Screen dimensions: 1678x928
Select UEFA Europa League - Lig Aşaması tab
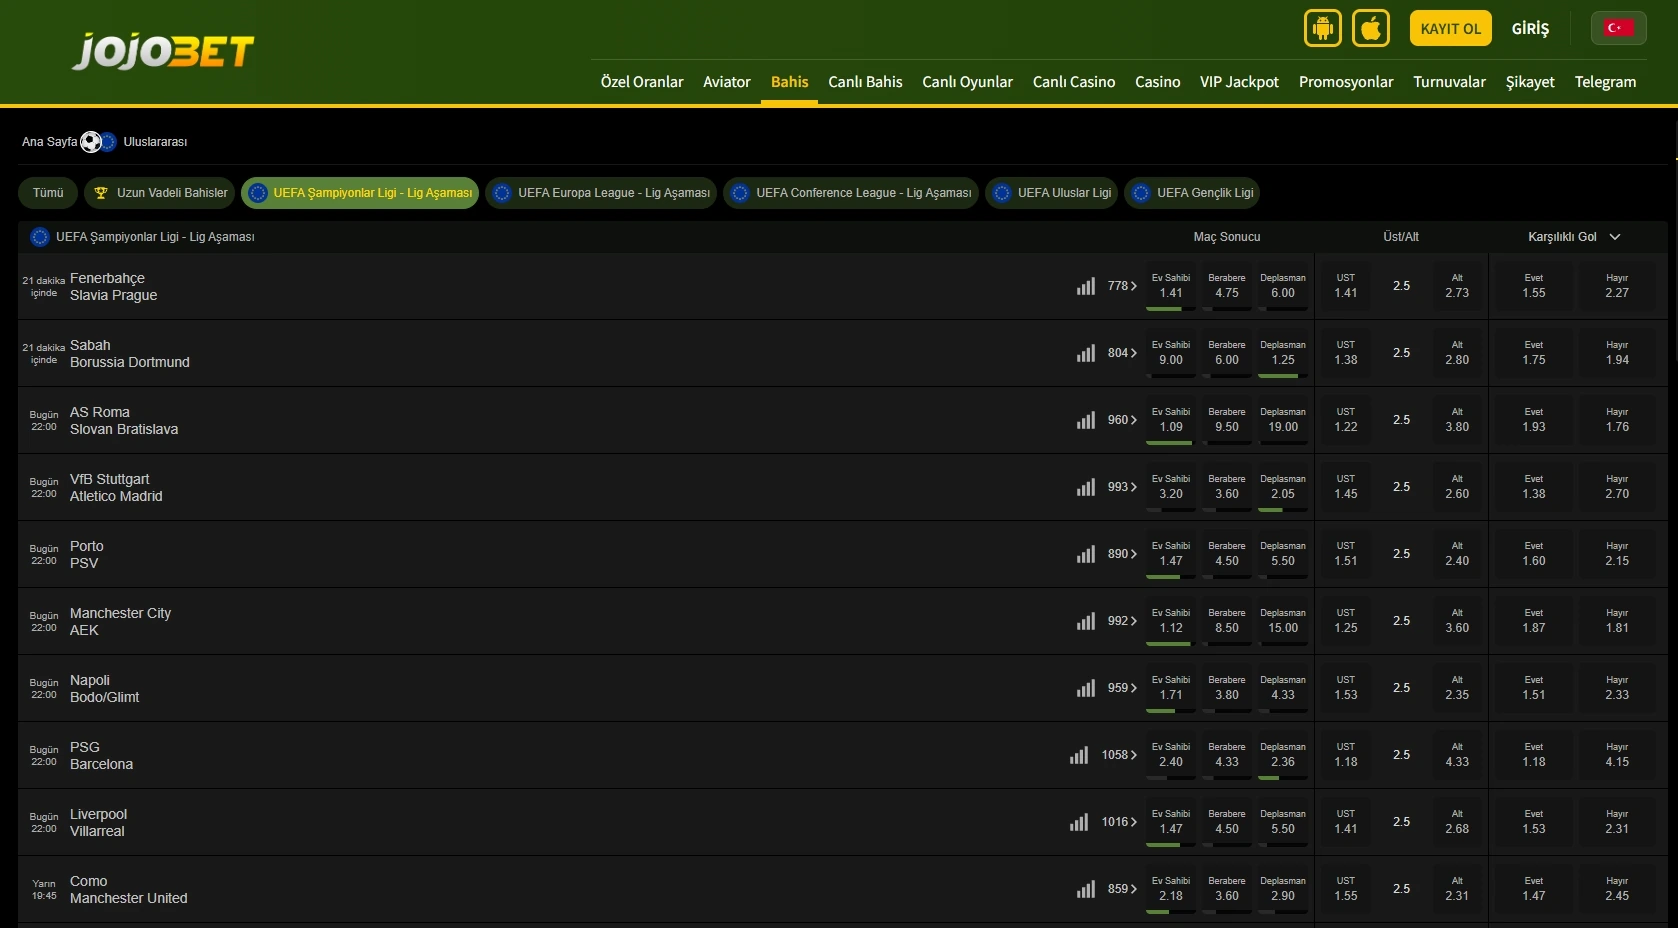(601, 193)
